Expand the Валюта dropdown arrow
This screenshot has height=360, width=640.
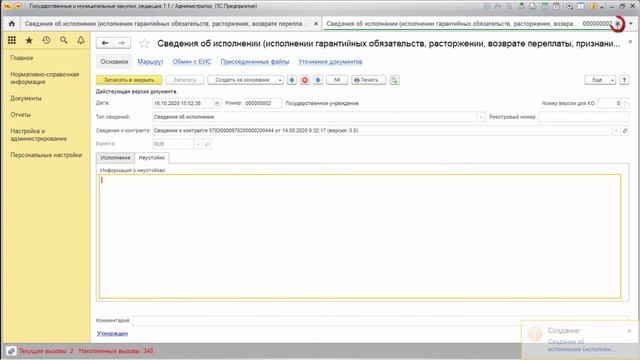coord(198,144)
